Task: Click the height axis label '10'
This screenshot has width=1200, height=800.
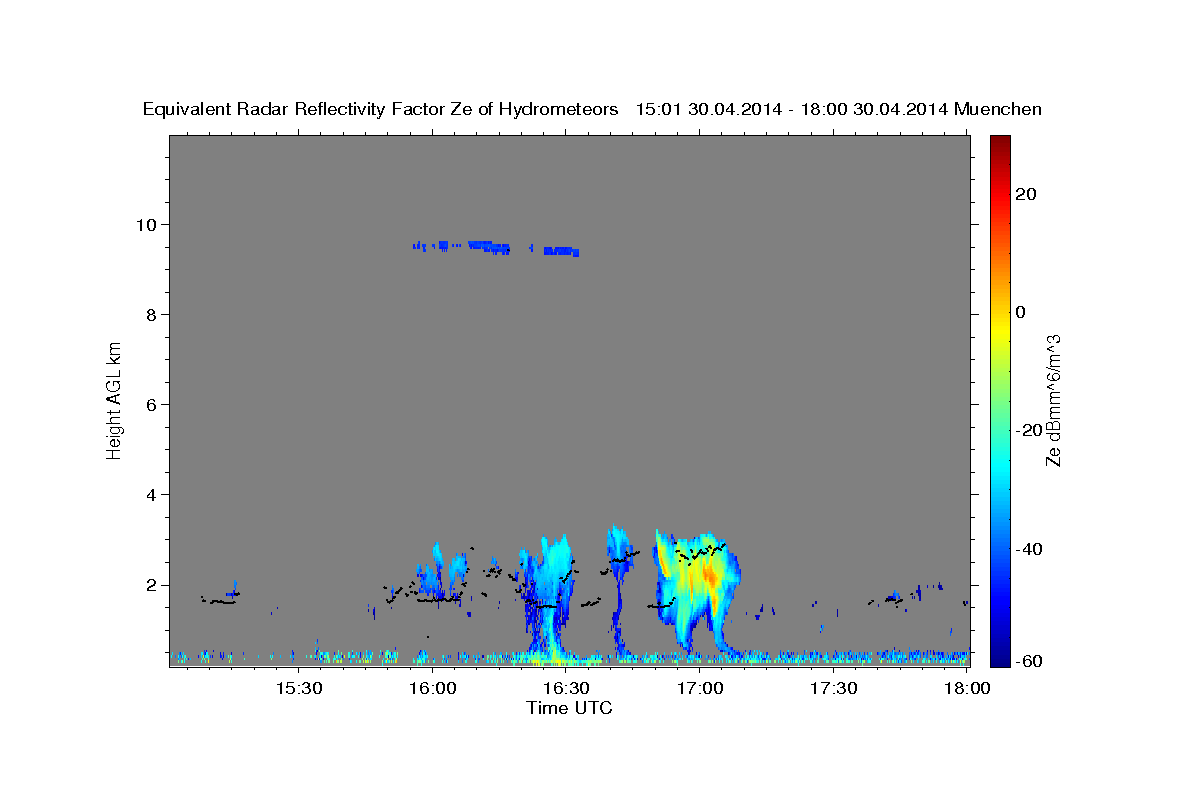Action: (x=148, y=224)
